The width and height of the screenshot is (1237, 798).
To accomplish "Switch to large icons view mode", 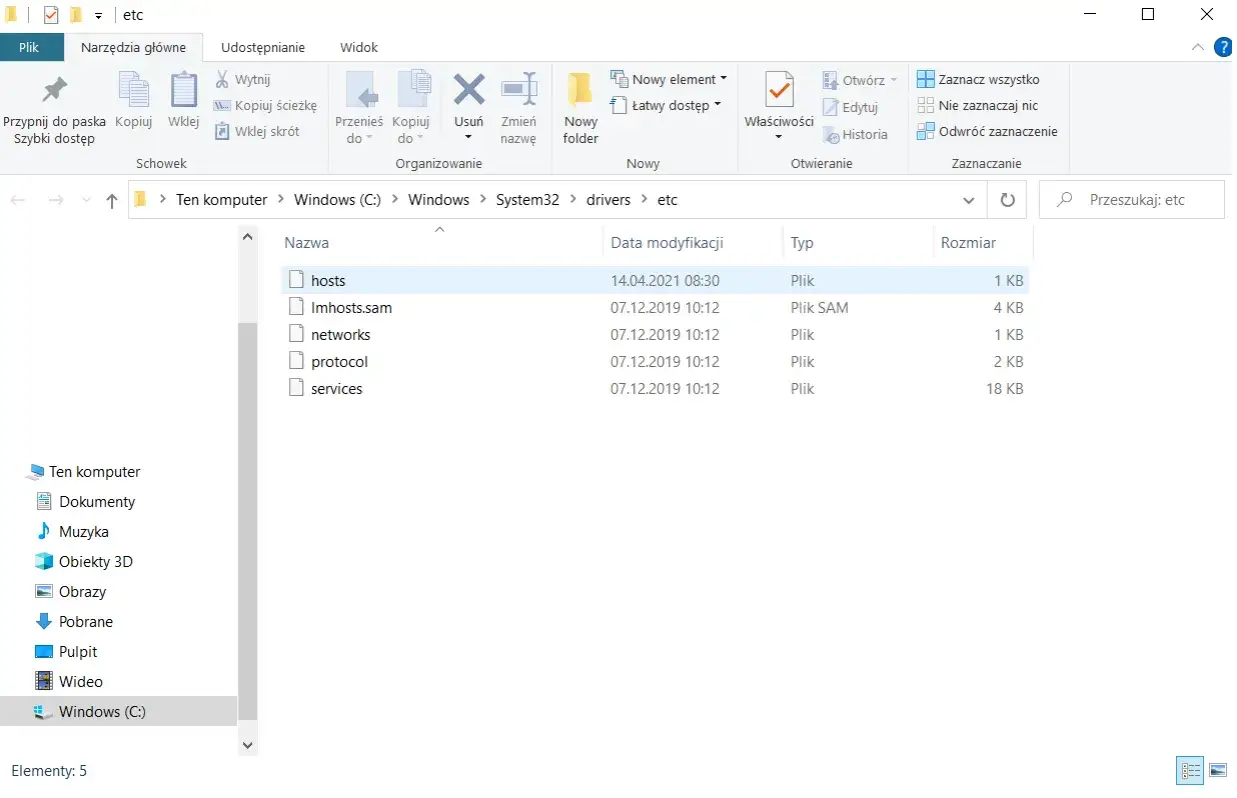I will (x=1217, y=770).
